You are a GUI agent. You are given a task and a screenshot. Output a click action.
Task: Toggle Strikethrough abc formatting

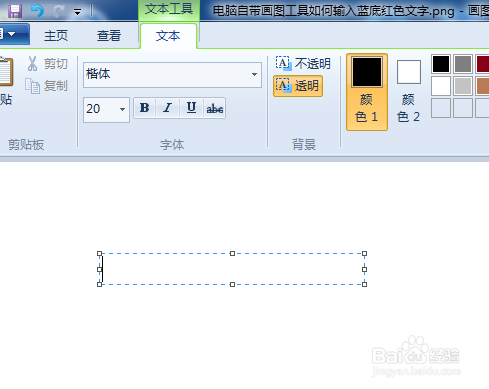[214, 108]
